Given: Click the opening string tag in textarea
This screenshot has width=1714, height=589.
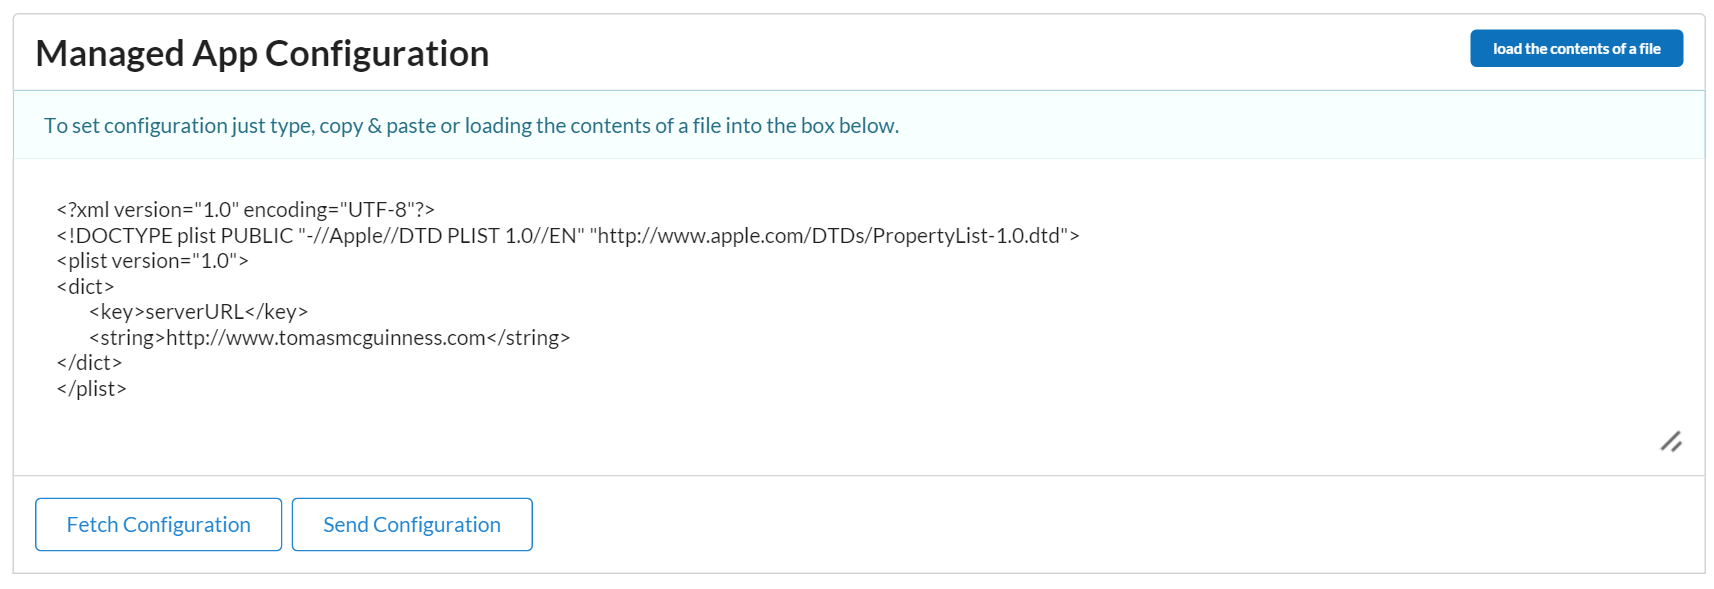Looking at the screenshot, I should [x=126, y=338].
